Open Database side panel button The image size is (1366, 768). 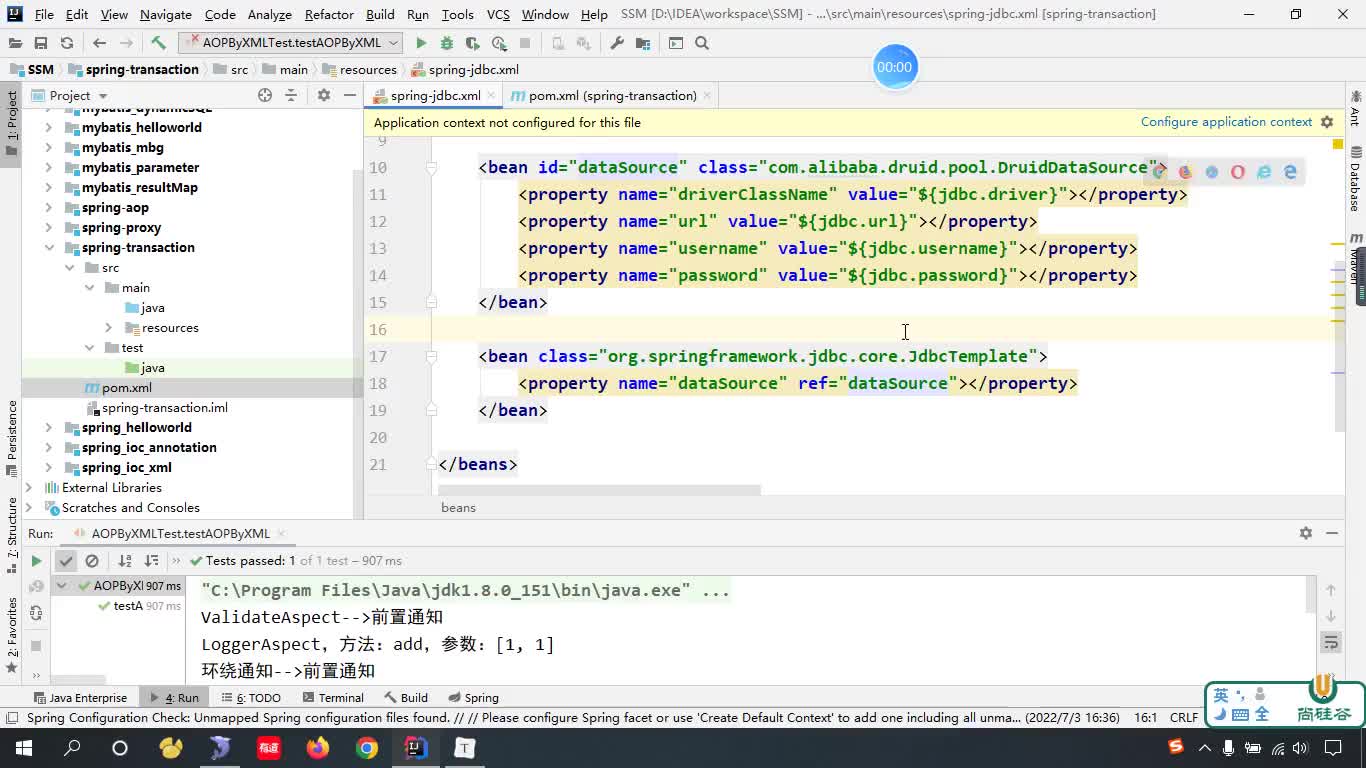[x=1356, y=178]
